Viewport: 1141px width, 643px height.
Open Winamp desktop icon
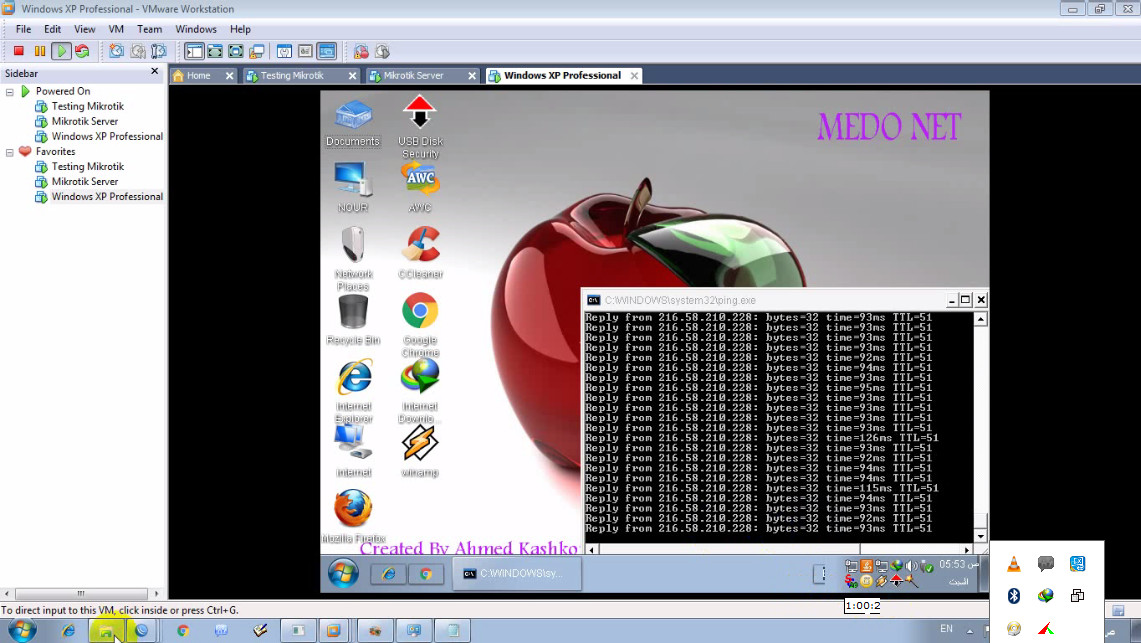[420, 451]
